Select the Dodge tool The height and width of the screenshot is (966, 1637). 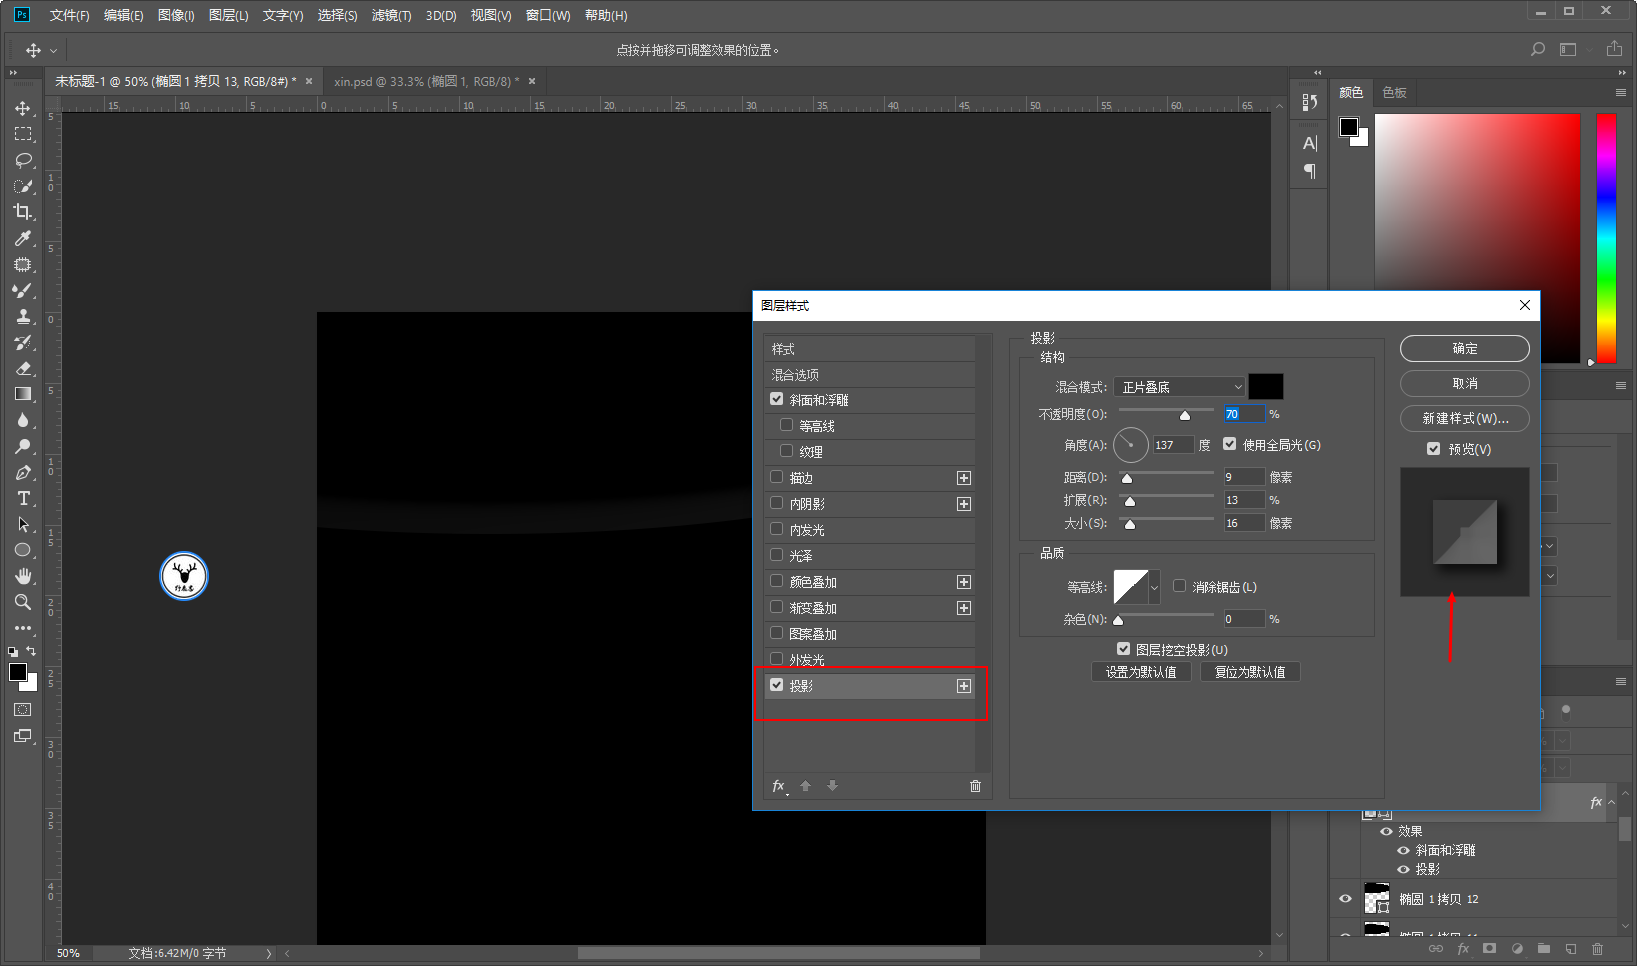tap(23, 446)
